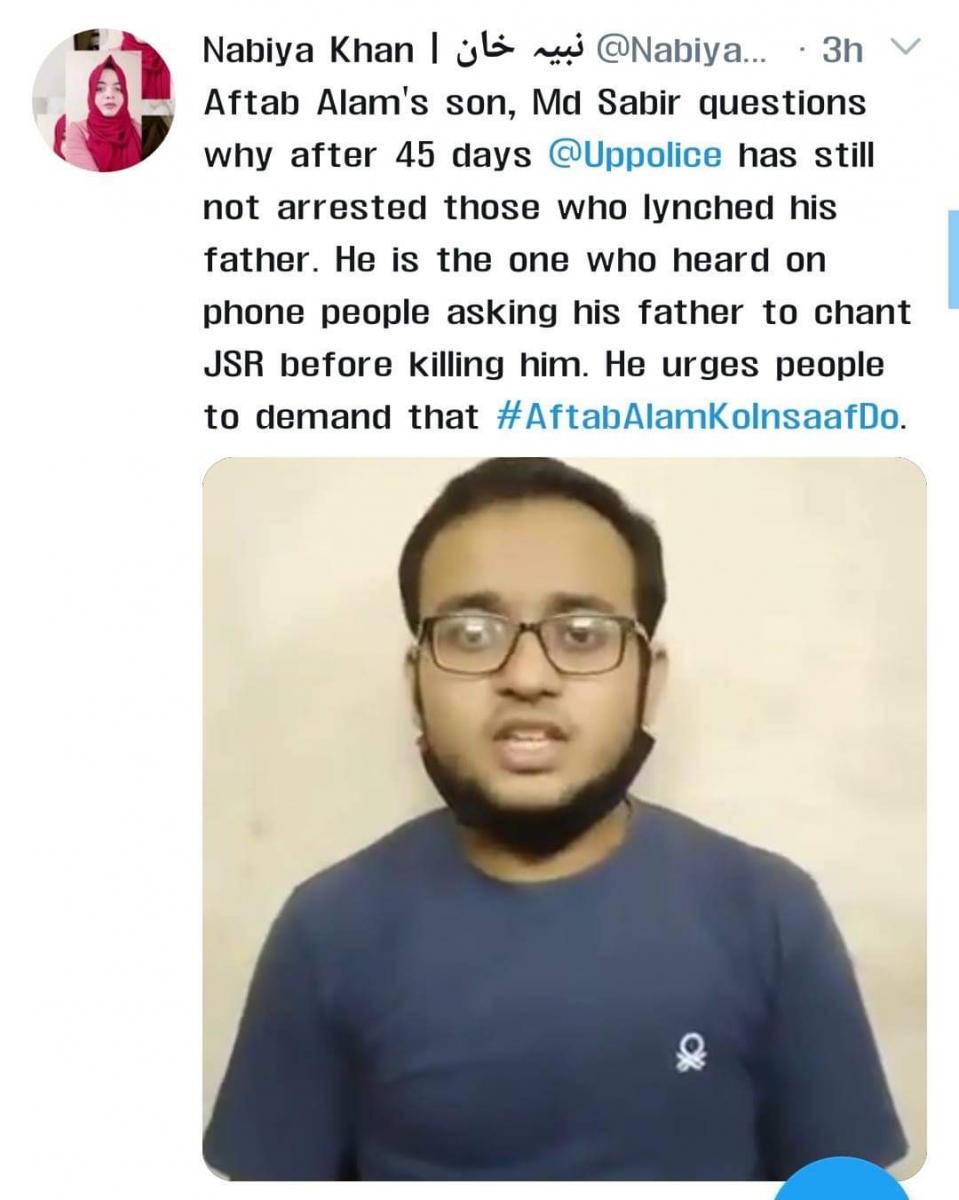Open the @Uppolice mention

pyautogui.click(x=636, y=156)
